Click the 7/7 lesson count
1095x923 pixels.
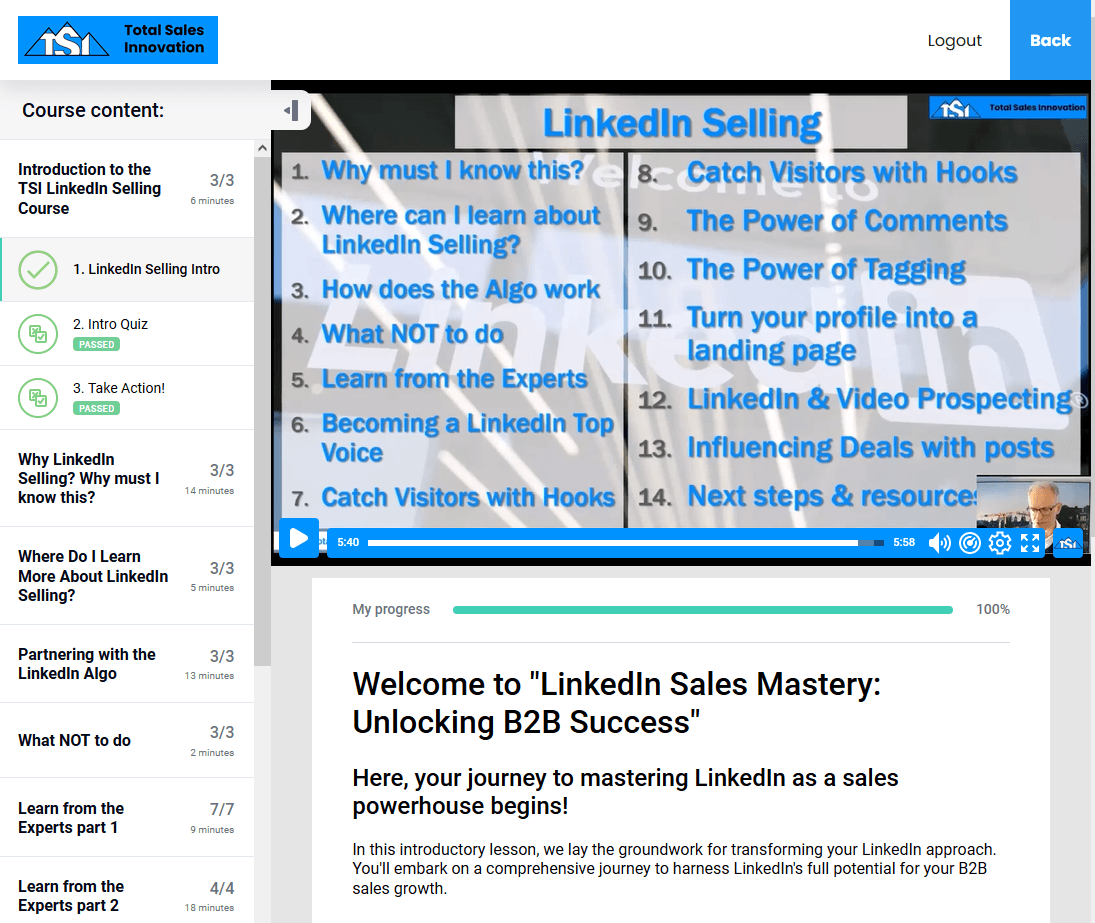pyautogui.click(x=221, y=809)
